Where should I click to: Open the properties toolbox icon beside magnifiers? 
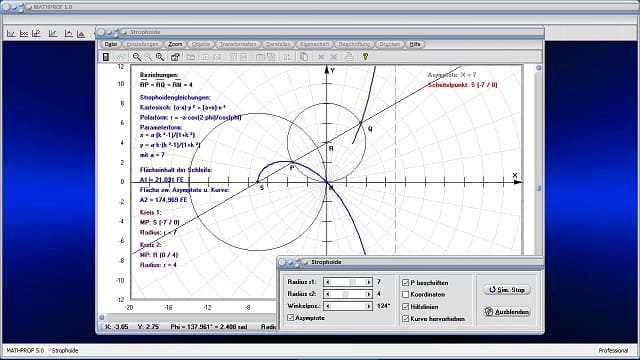[x=175, y=57]
